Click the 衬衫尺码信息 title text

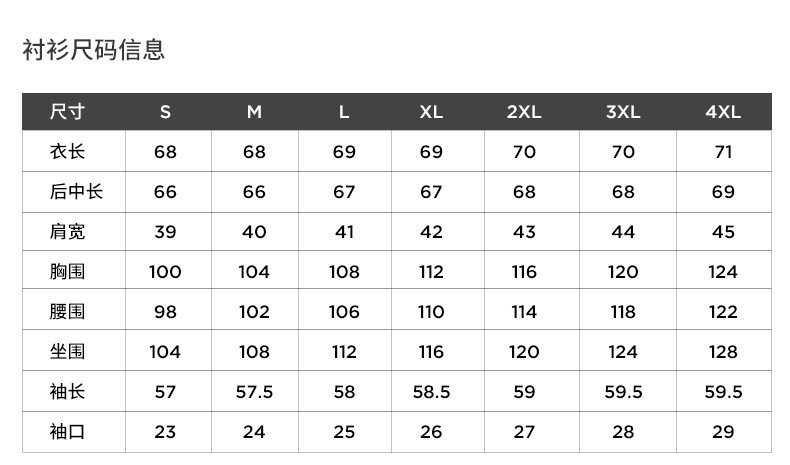click(93, 49)
